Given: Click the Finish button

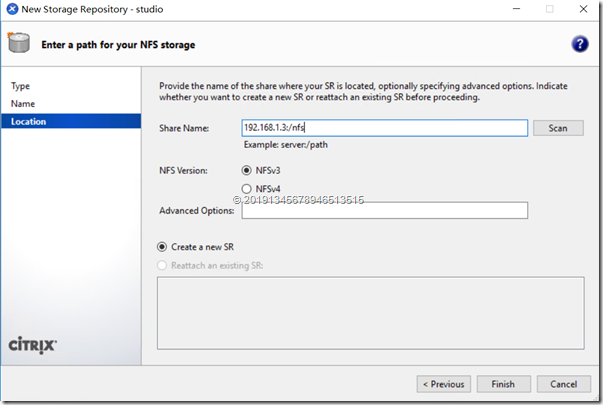Looking at the screenshot, I should (503, 384).
